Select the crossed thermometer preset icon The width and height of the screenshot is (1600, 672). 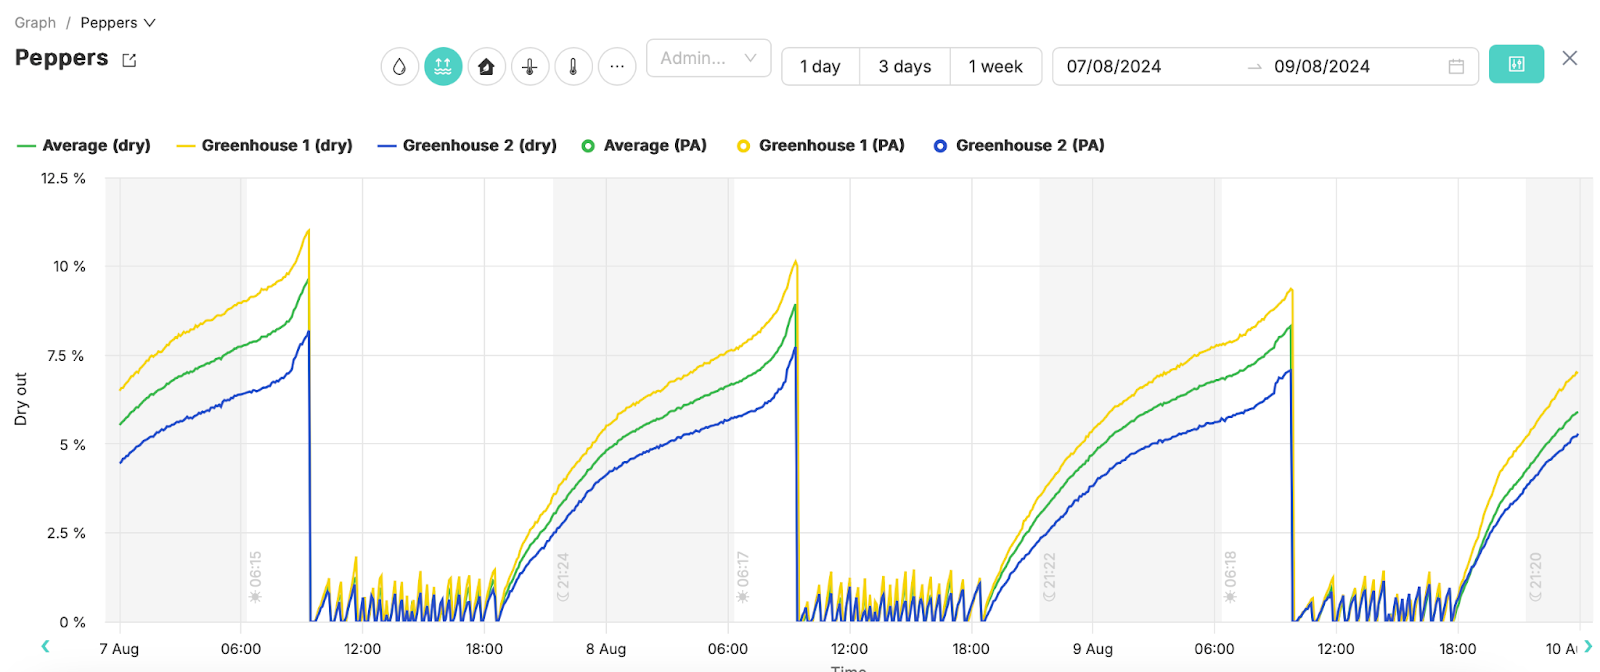pos(530,67)
